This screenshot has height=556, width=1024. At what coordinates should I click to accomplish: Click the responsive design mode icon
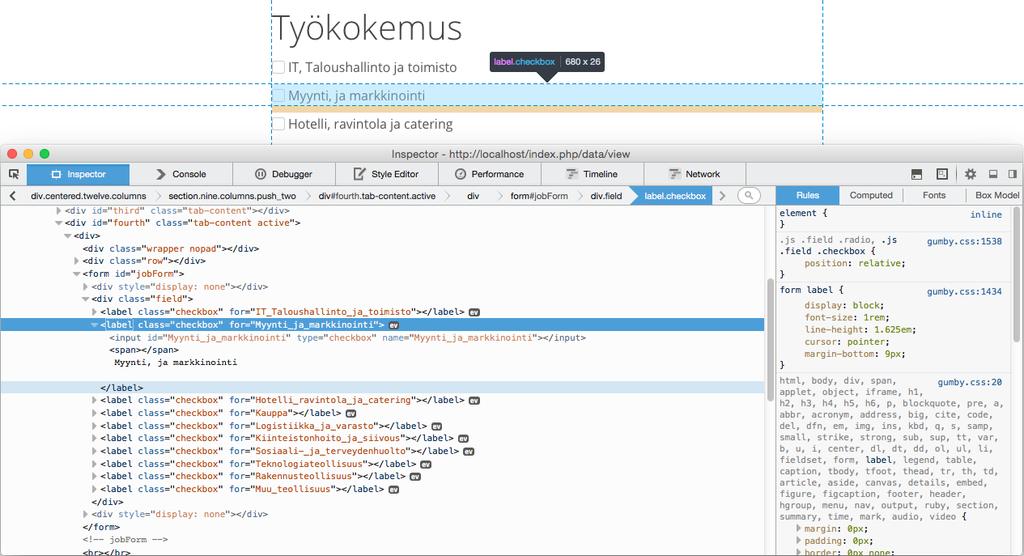pos(942,174)
